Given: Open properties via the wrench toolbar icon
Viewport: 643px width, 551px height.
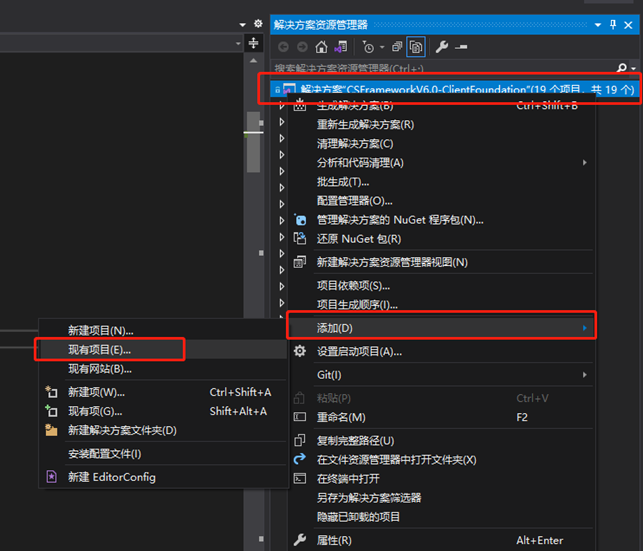Looking at the screenshot, I should (x=442, y=47).
